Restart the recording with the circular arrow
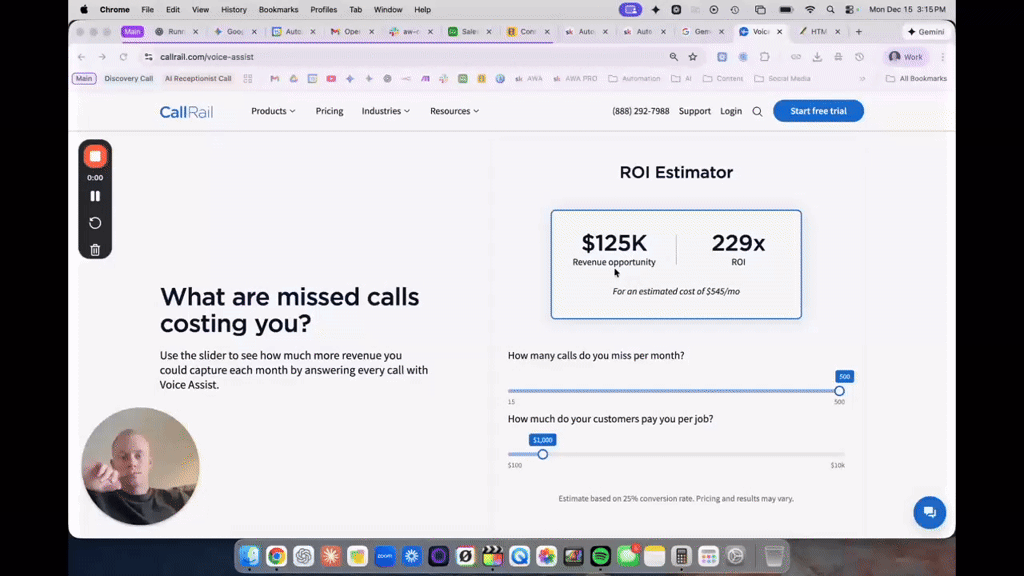Screen dimensions: 1024x576 click(x=95, y=223)
